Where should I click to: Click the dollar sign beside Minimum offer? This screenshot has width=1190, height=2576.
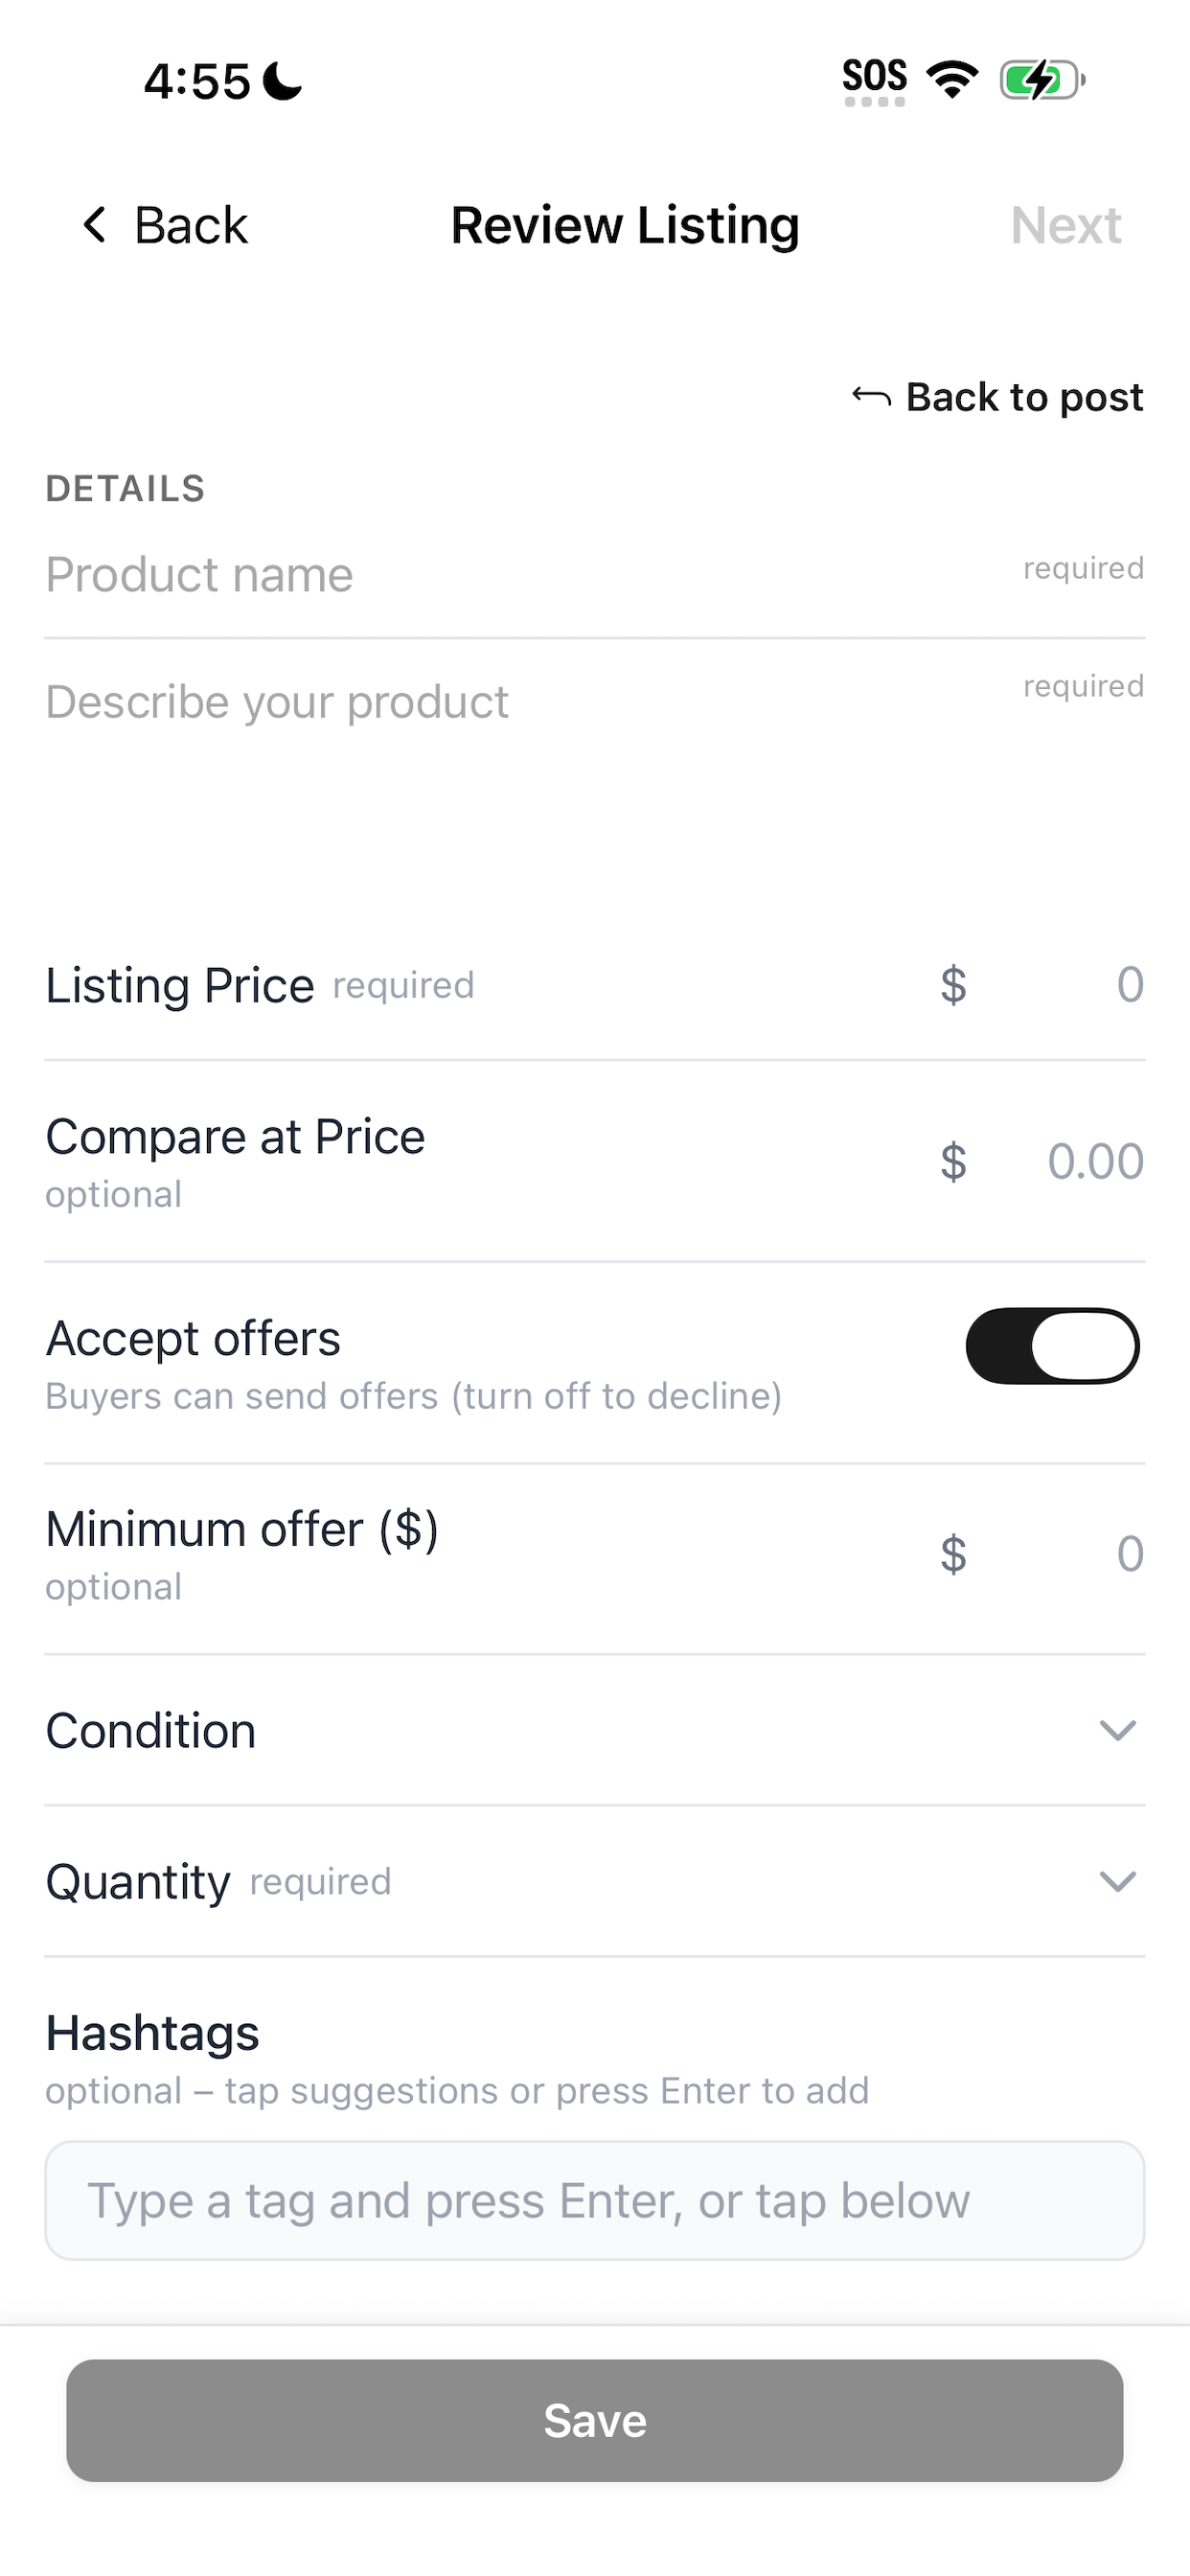coord(953,1554)
